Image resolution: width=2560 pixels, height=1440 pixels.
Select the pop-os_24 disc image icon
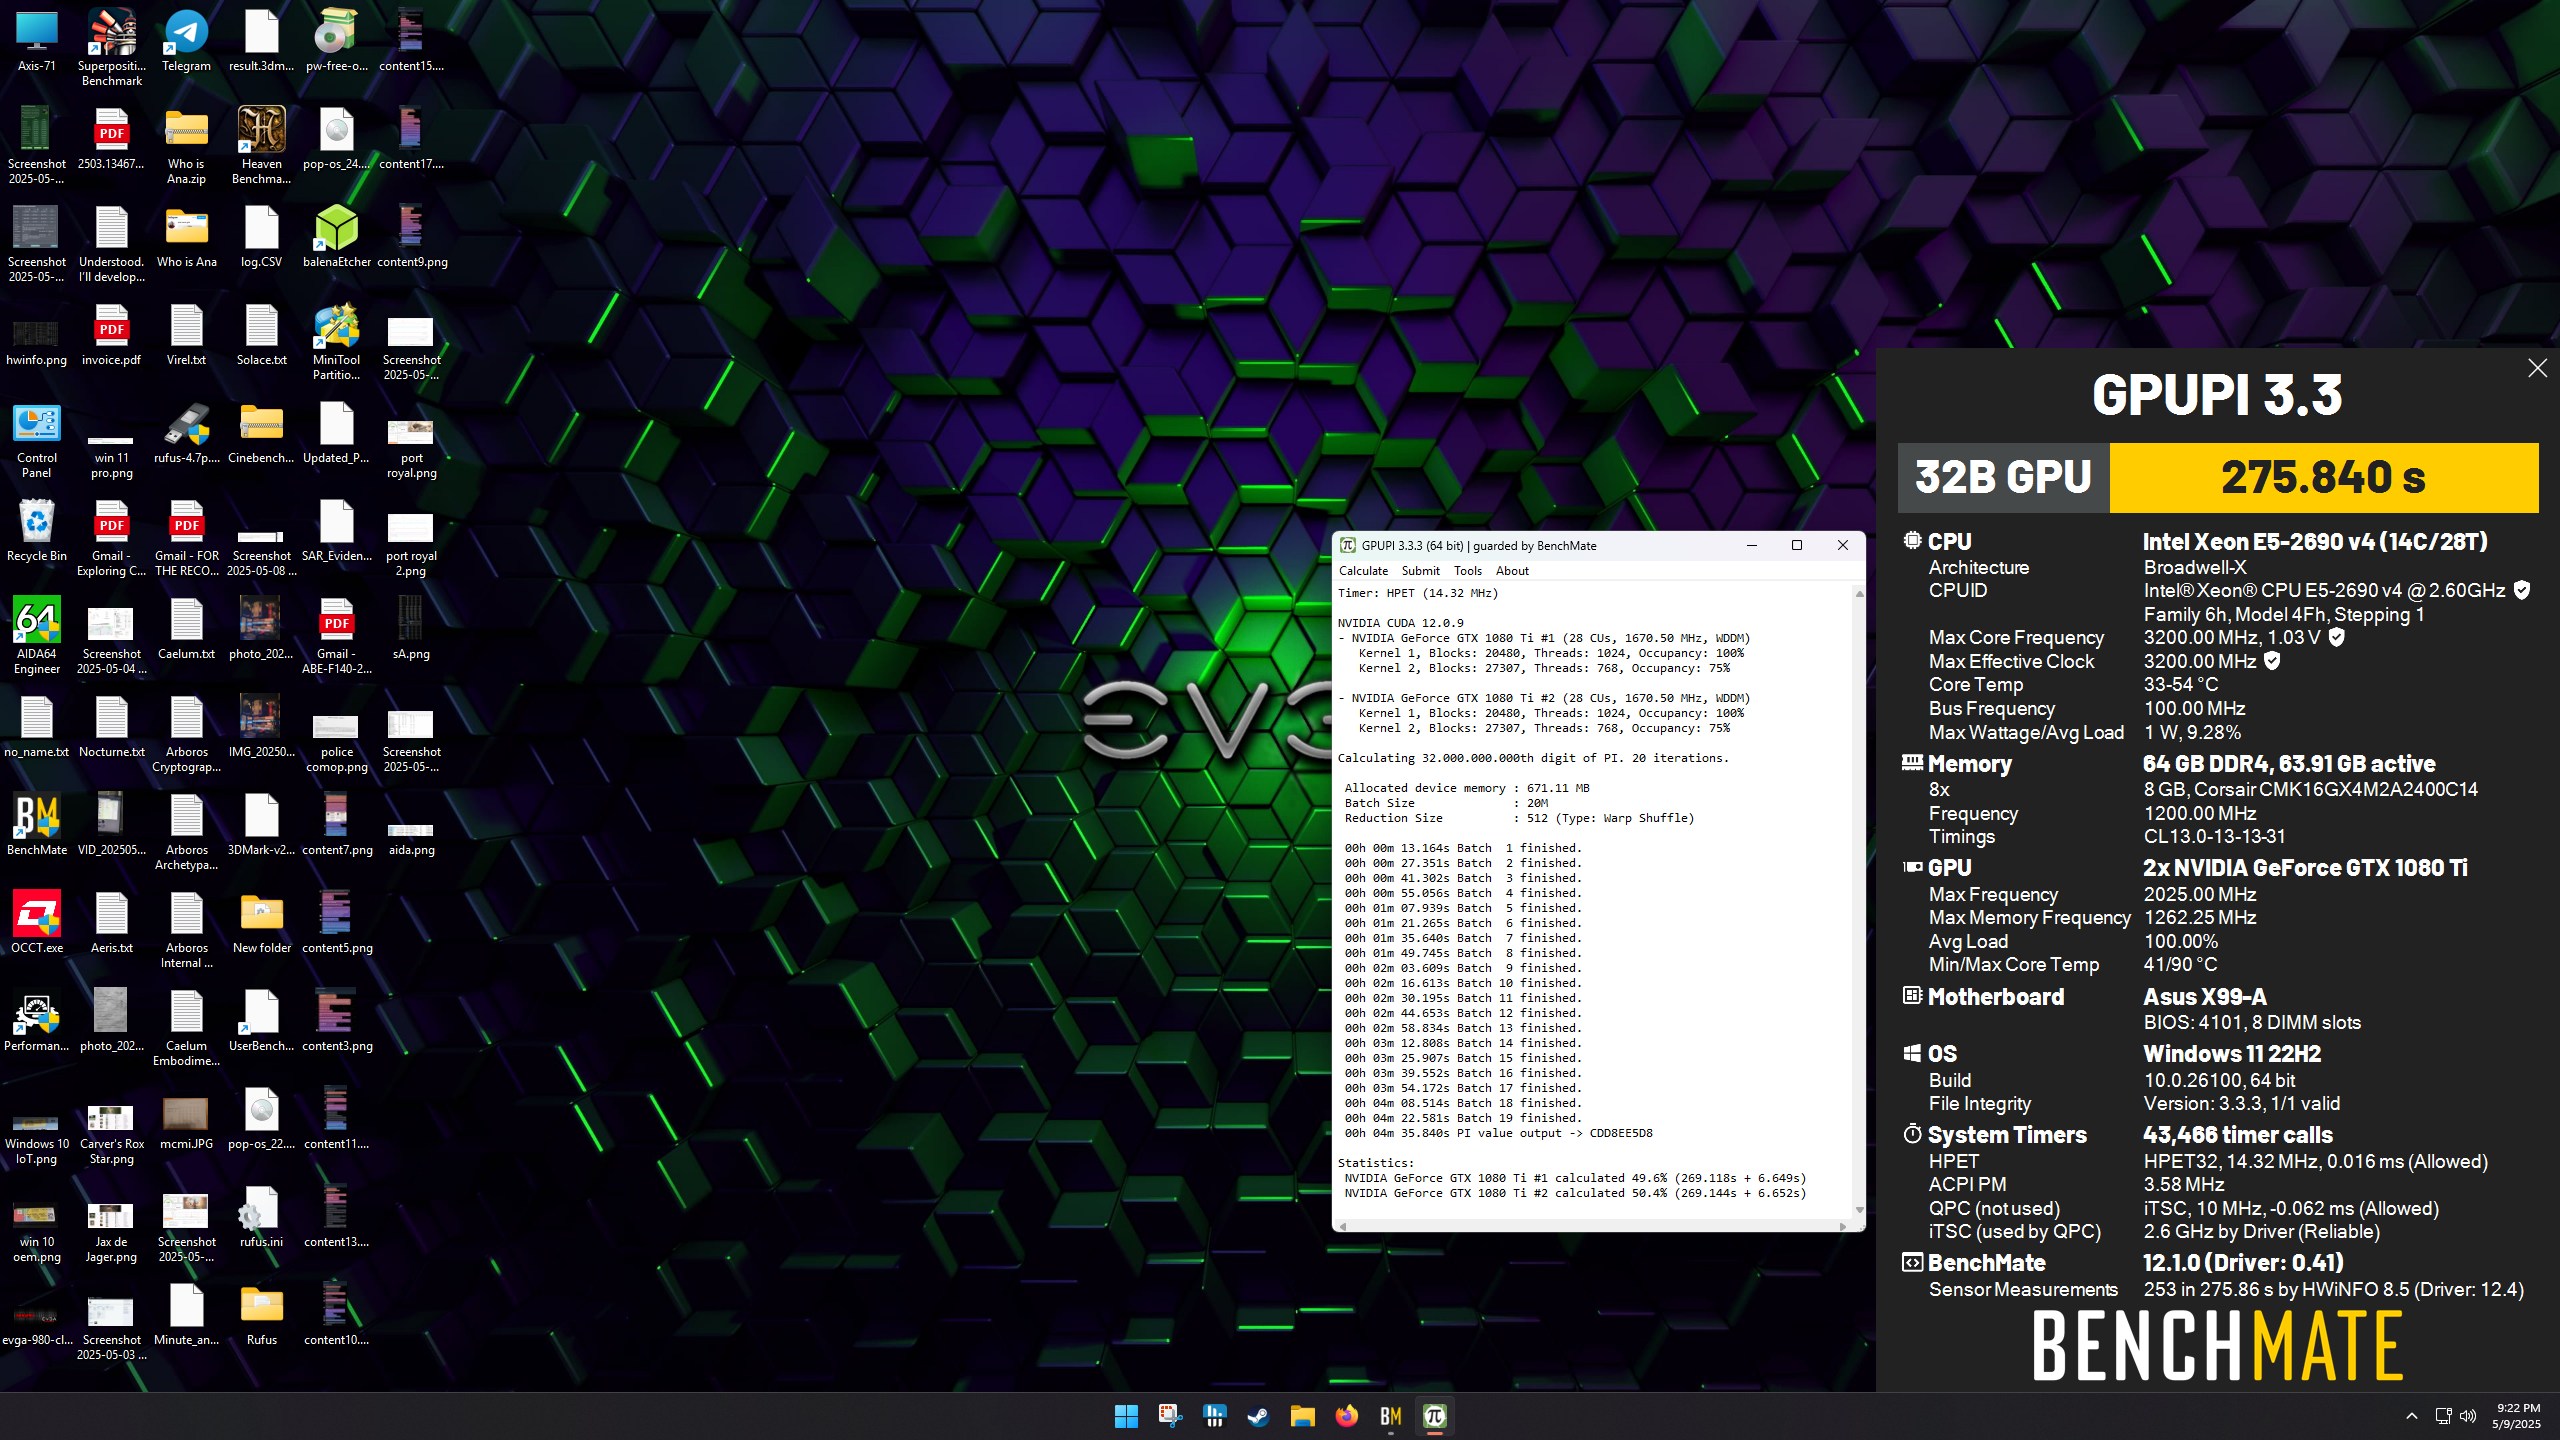click(x=337, y=139)
